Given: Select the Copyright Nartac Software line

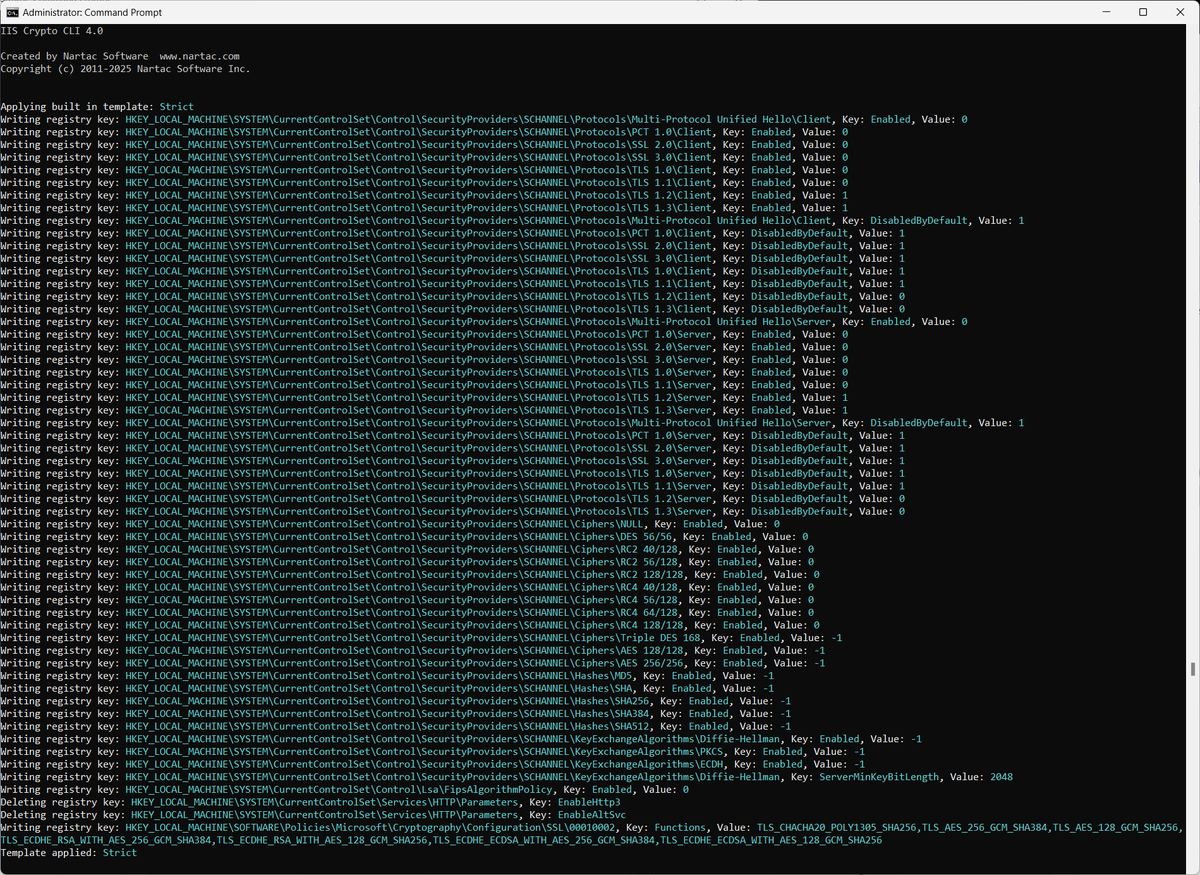Looking at the screenshot, I should (x=125, y=68).
